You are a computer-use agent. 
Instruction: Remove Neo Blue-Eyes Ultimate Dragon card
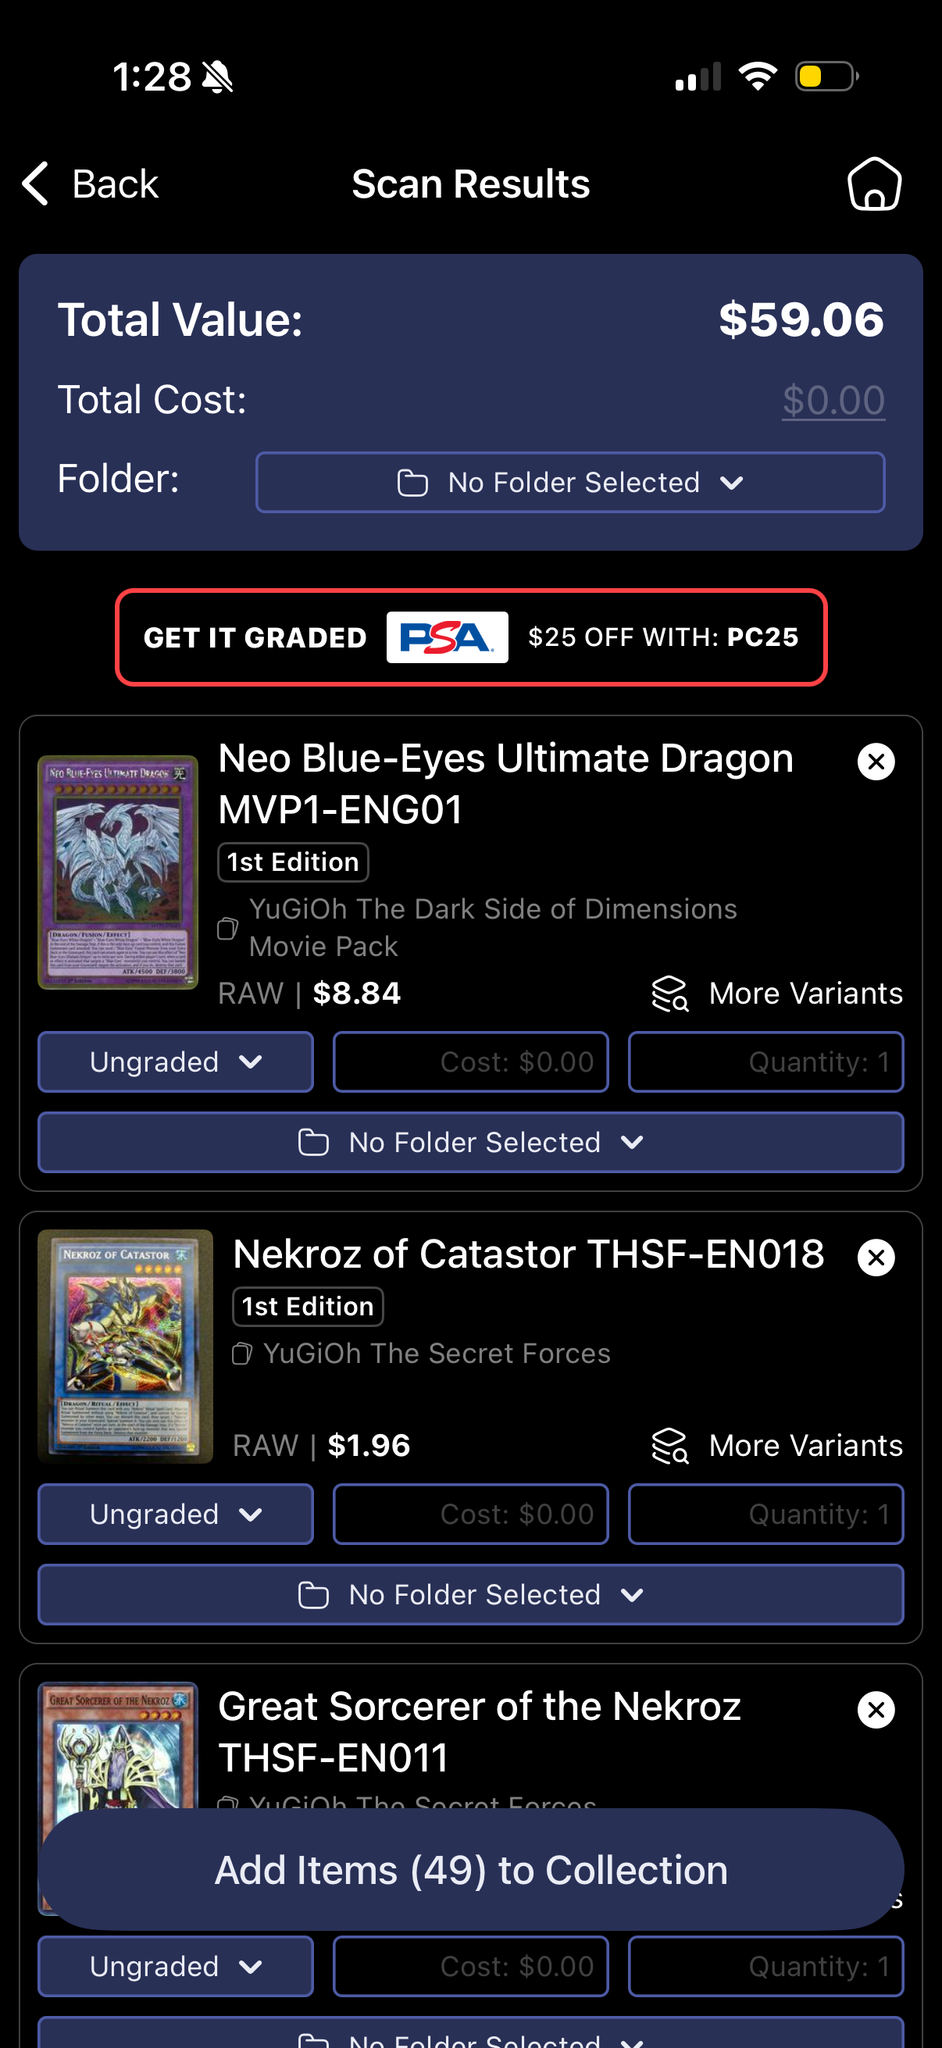(876, 762)
